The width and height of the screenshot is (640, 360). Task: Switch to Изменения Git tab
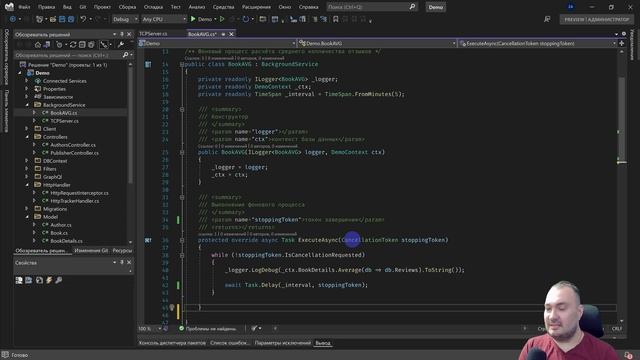(x=91, y=250)
